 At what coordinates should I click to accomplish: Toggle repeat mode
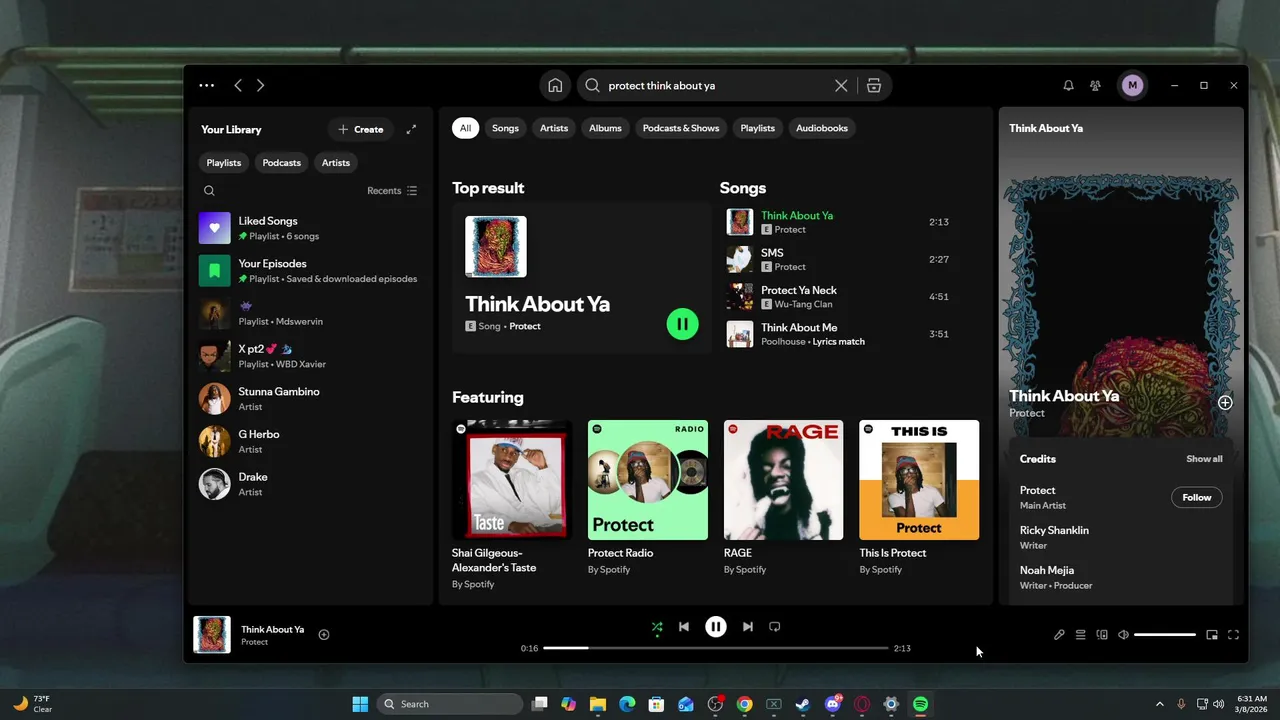[x=775, y=627]
